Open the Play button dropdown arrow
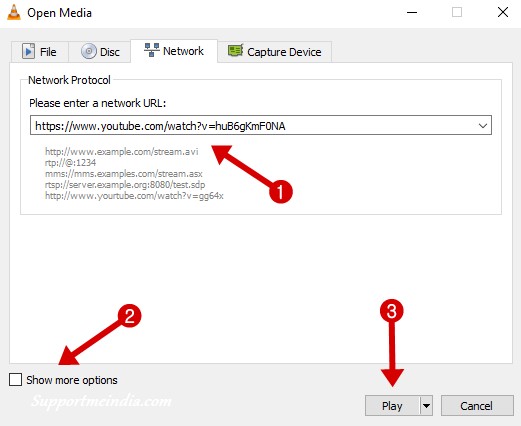The image size is (521, 426). click(x=426, y=406)
